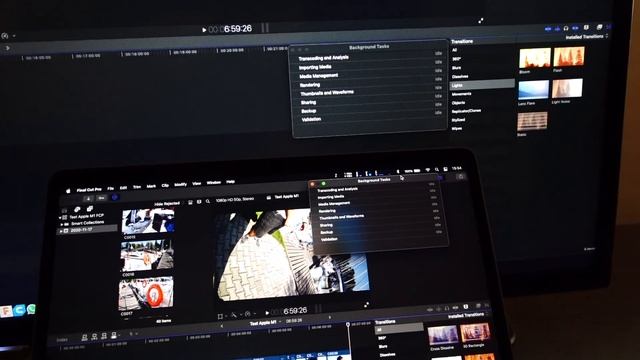Click play button below laptop viewer
640x360 pixels.
[267, 313]
